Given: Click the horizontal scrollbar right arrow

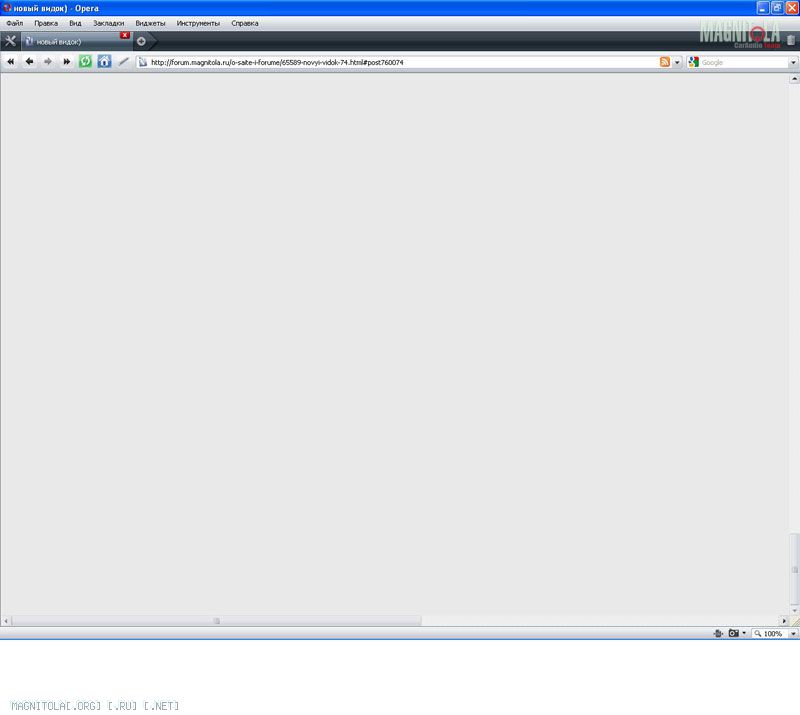Looking at the screenshot, I should point(784,621).
